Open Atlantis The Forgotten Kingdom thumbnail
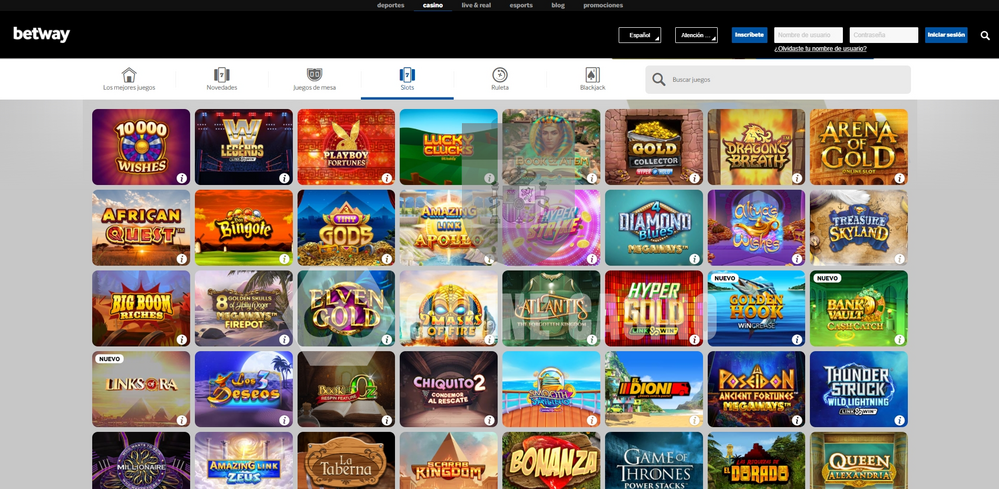 (551, 309)
